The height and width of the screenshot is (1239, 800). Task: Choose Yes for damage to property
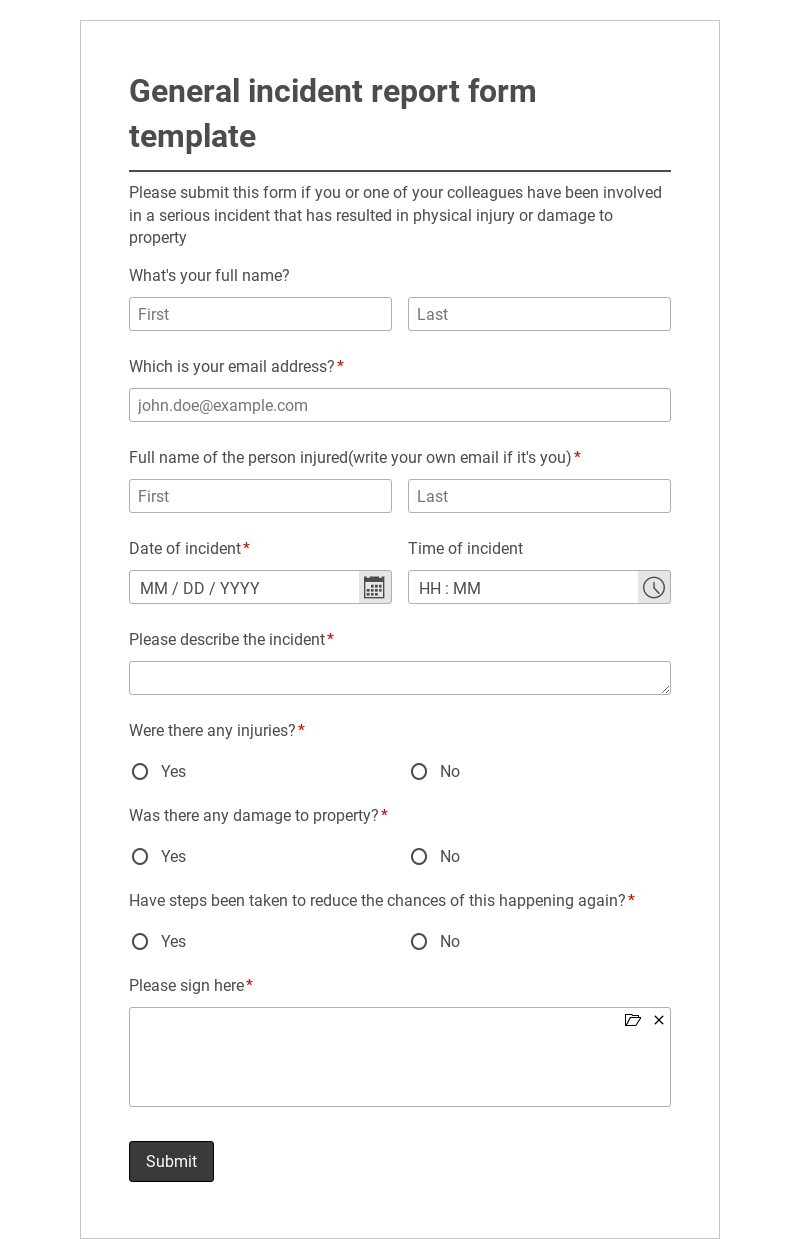140,857
